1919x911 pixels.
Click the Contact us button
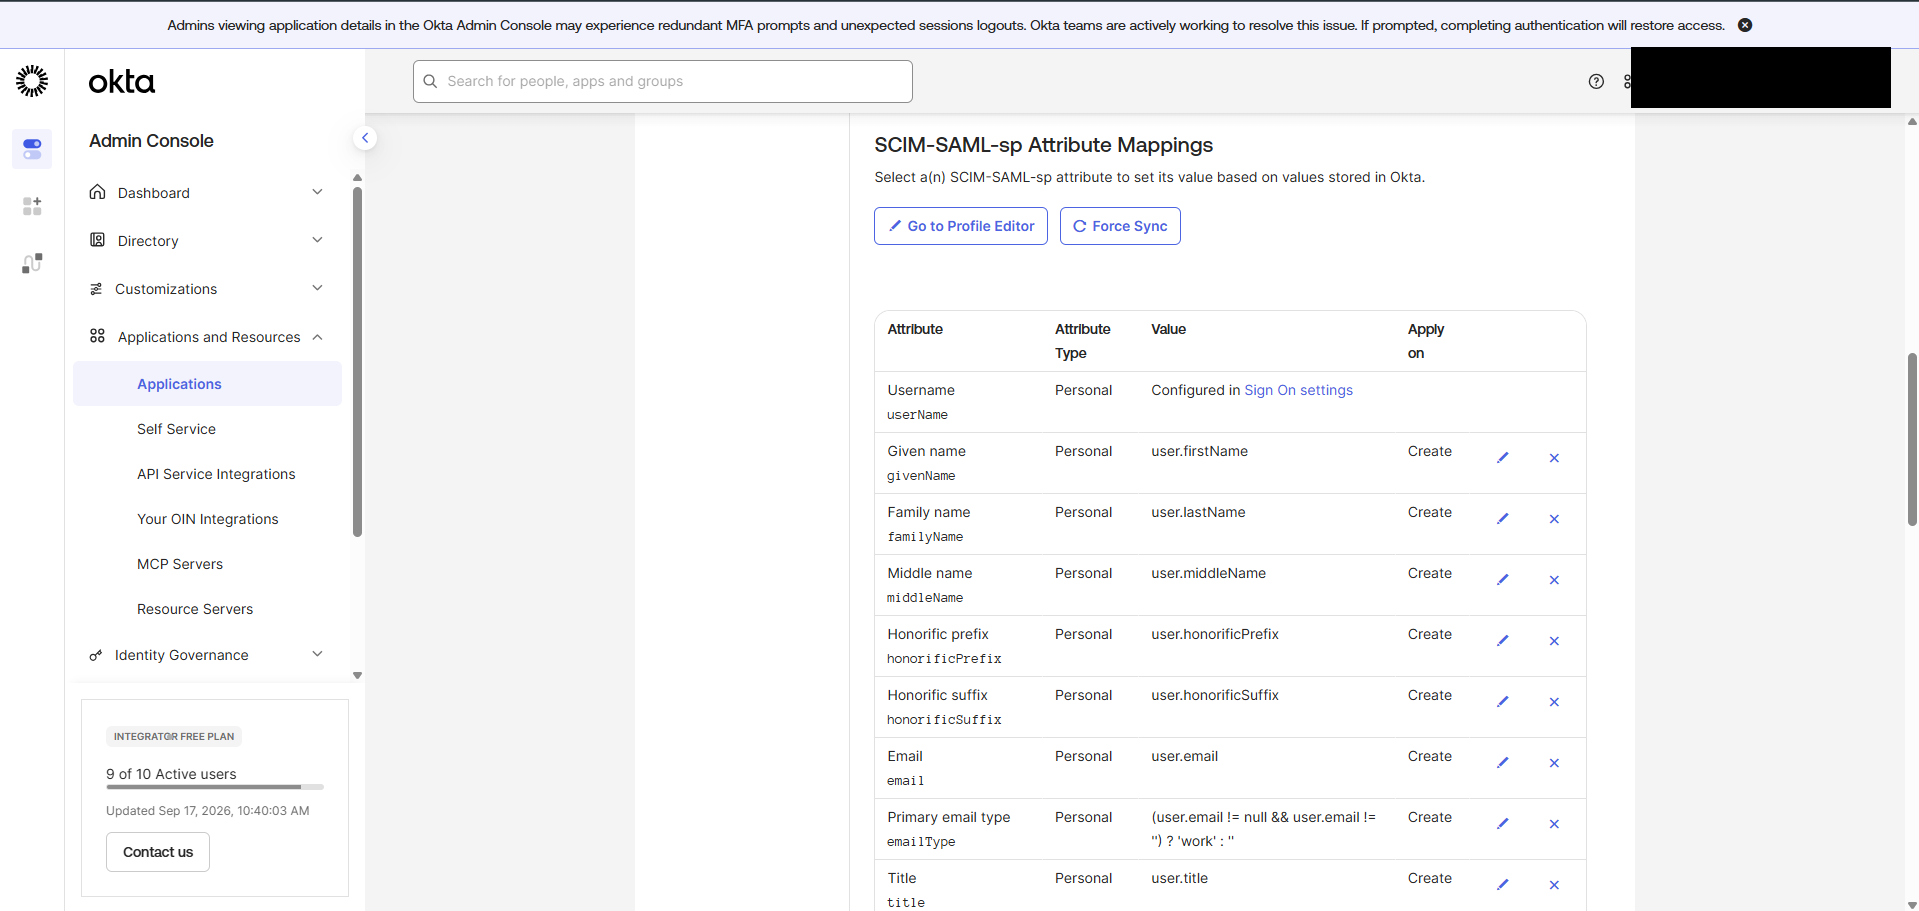(158, 852)
